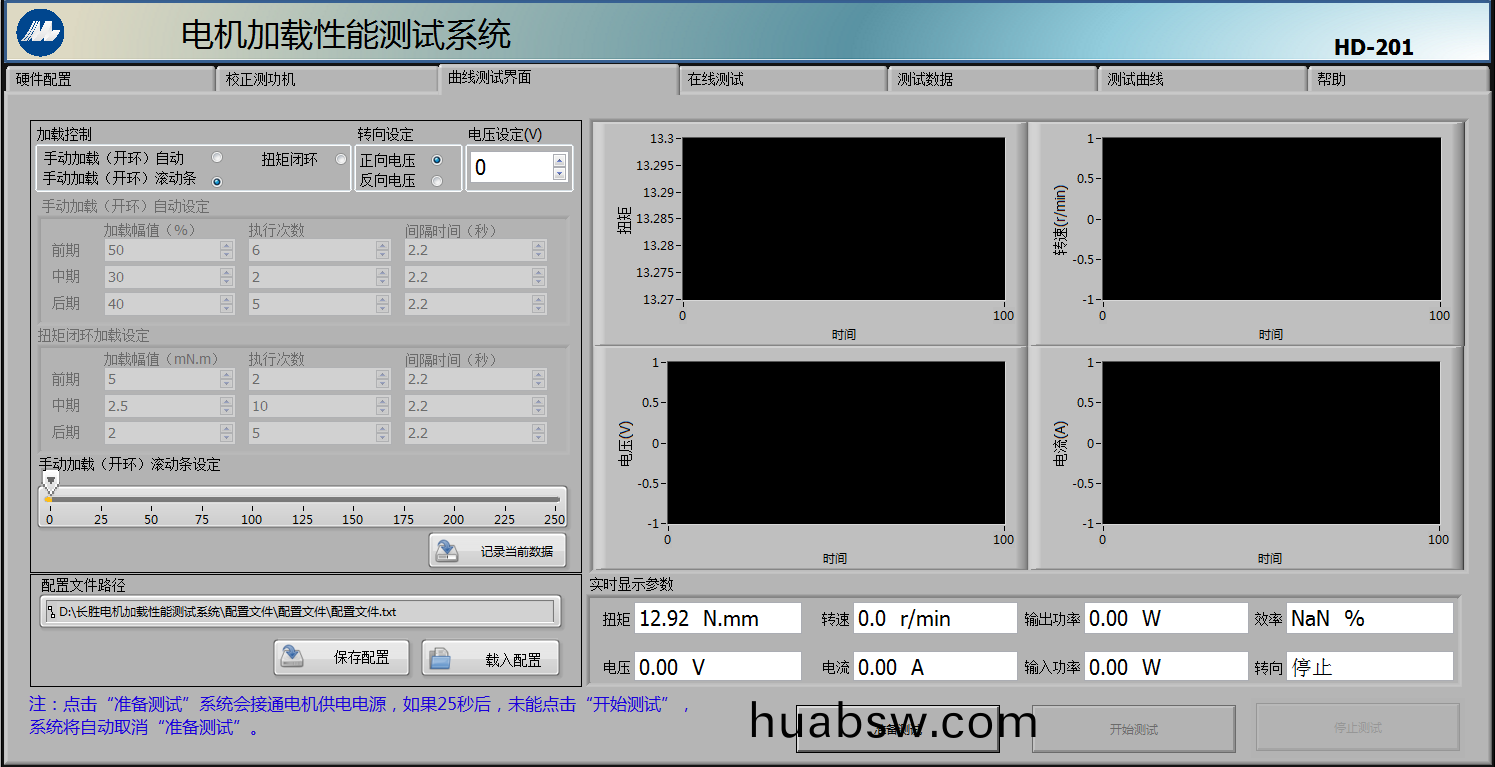Click the 校正测功机 tab
The height and width of the screenshot is (767, 1495).
pos(325,80)
